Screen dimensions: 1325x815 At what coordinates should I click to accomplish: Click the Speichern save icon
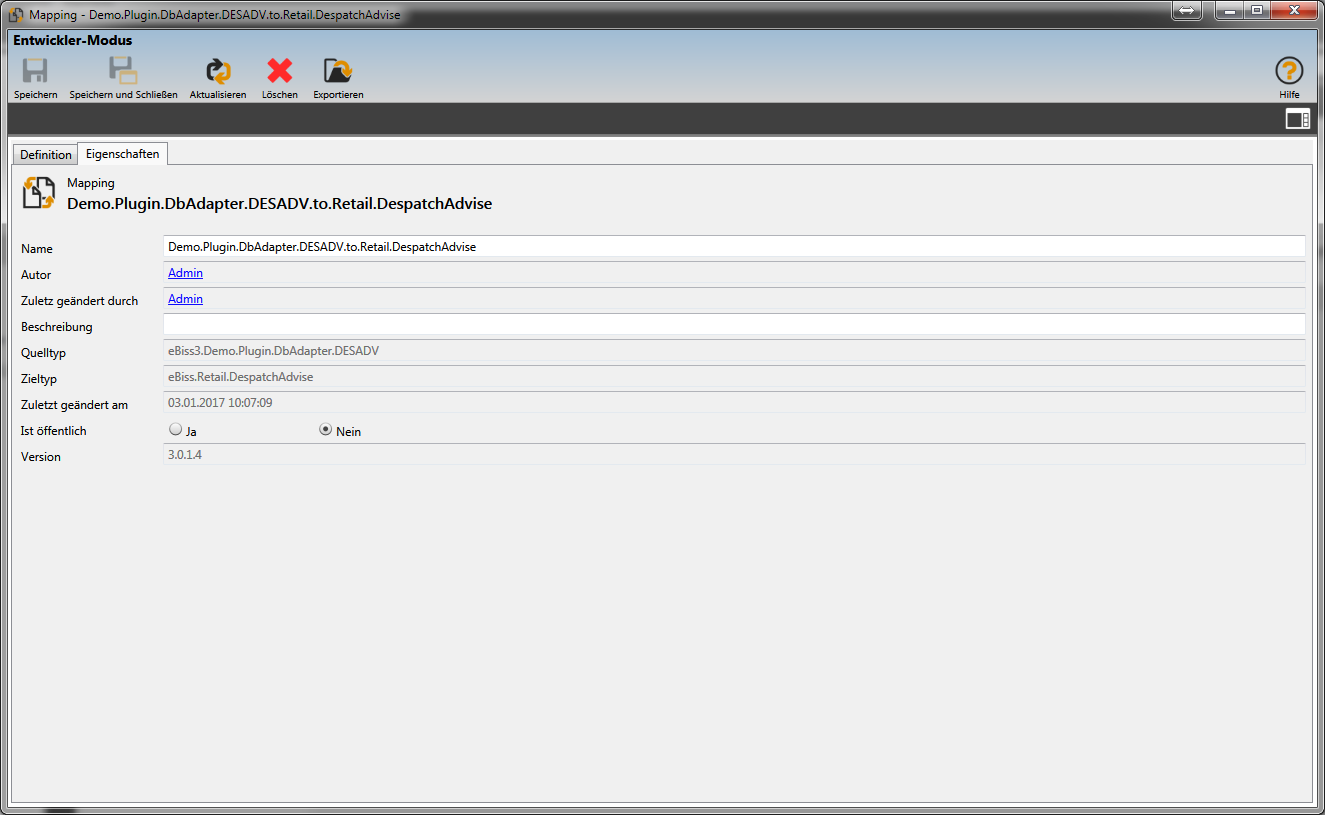click(35, 72)
